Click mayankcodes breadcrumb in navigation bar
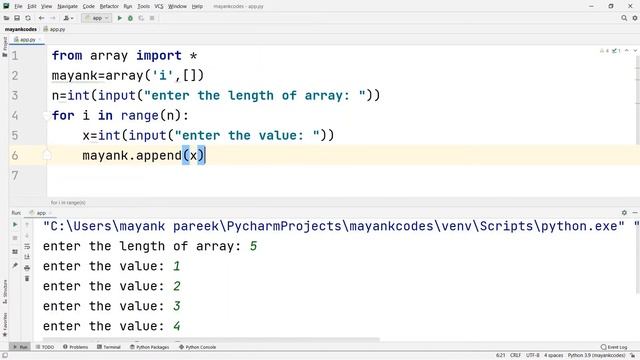Viewport: 640px width, 360px height. pos(21,29)
